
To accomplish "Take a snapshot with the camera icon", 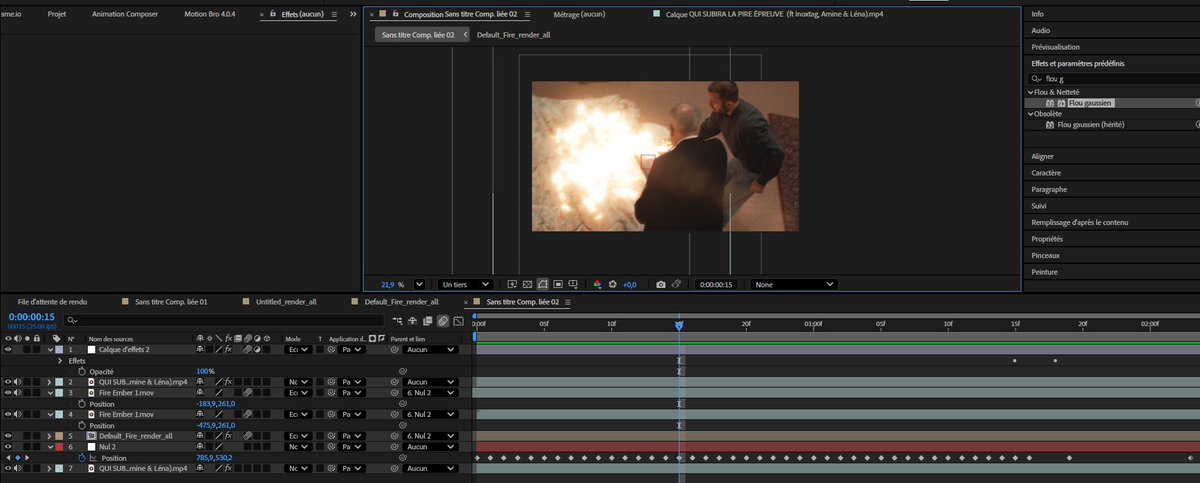I will [661, 284].
